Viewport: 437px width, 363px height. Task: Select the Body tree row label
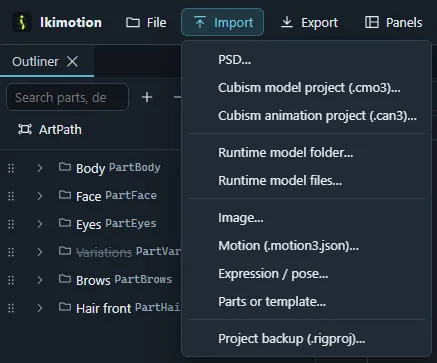coord(91,169)
